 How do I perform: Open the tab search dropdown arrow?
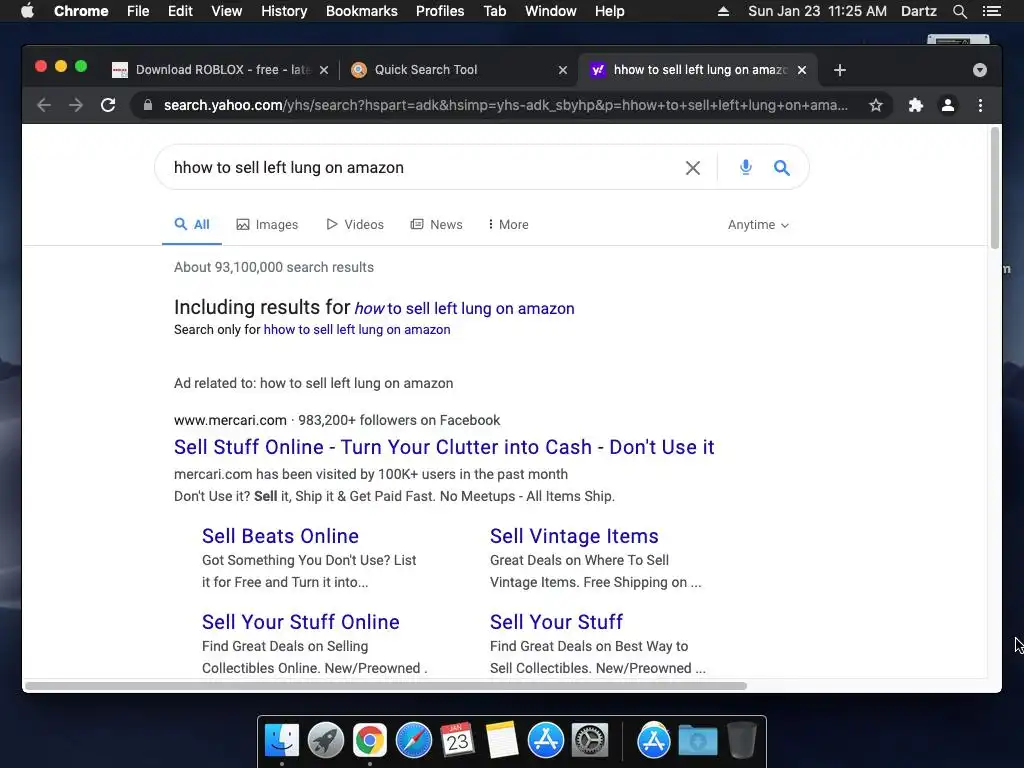click(980, 70)
